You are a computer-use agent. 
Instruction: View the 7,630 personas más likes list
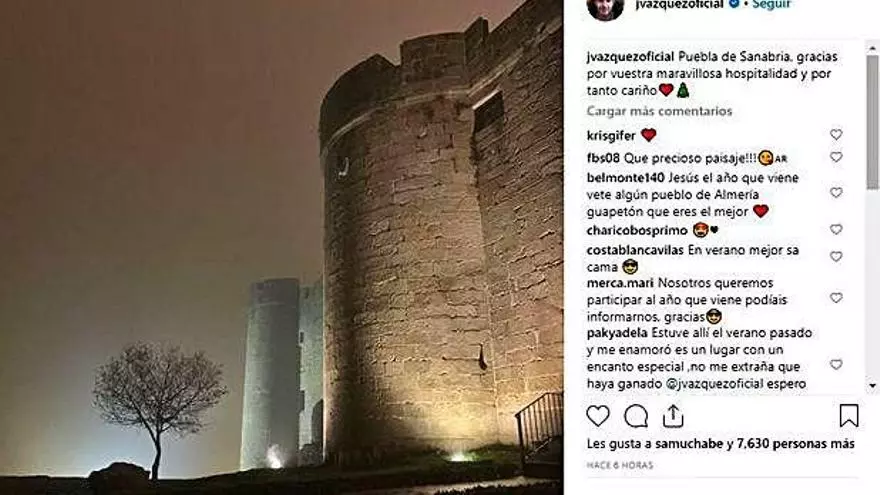[795, 444]
